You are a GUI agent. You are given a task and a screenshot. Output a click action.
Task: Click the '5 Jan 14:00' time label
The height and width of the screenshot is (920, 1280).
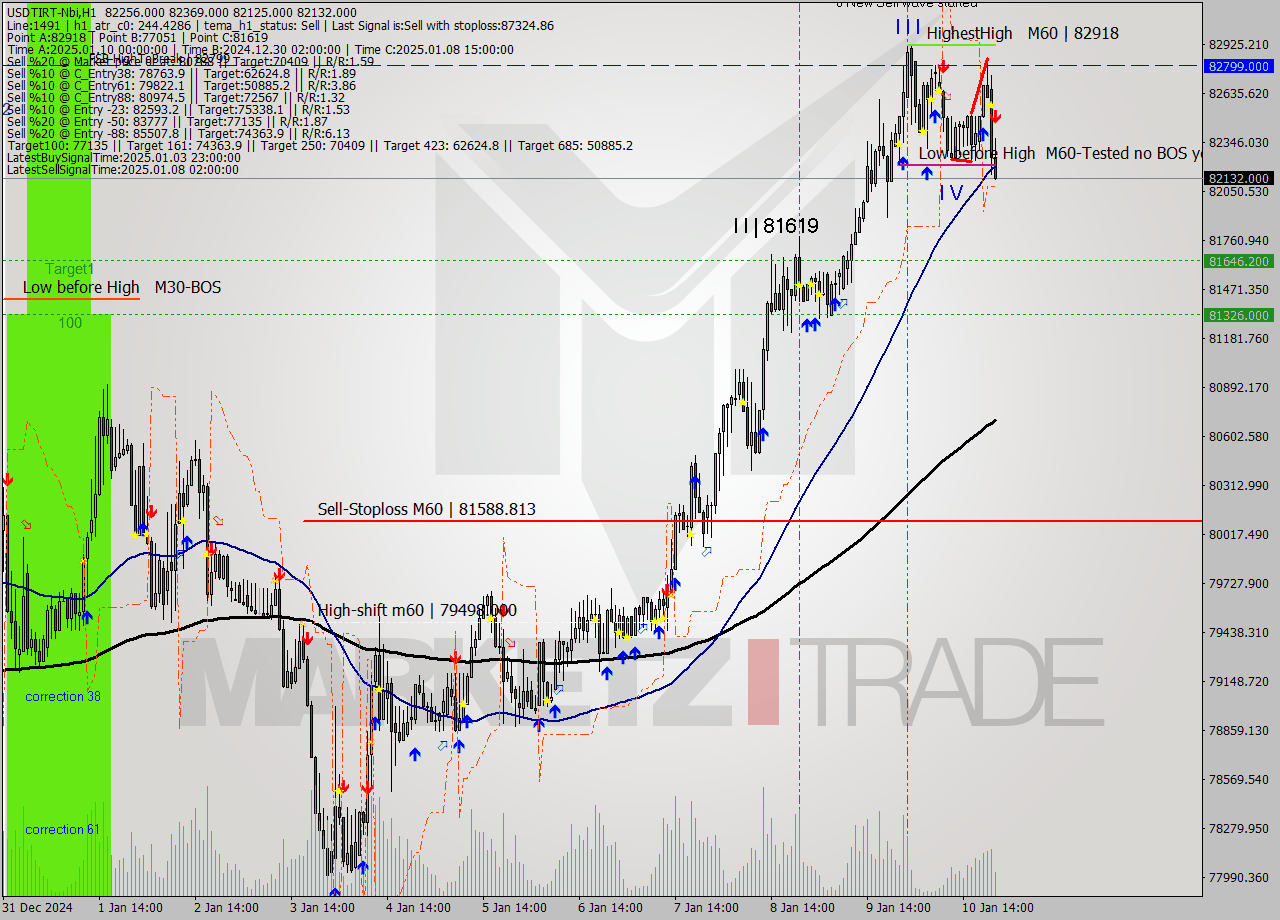[514, 908]
